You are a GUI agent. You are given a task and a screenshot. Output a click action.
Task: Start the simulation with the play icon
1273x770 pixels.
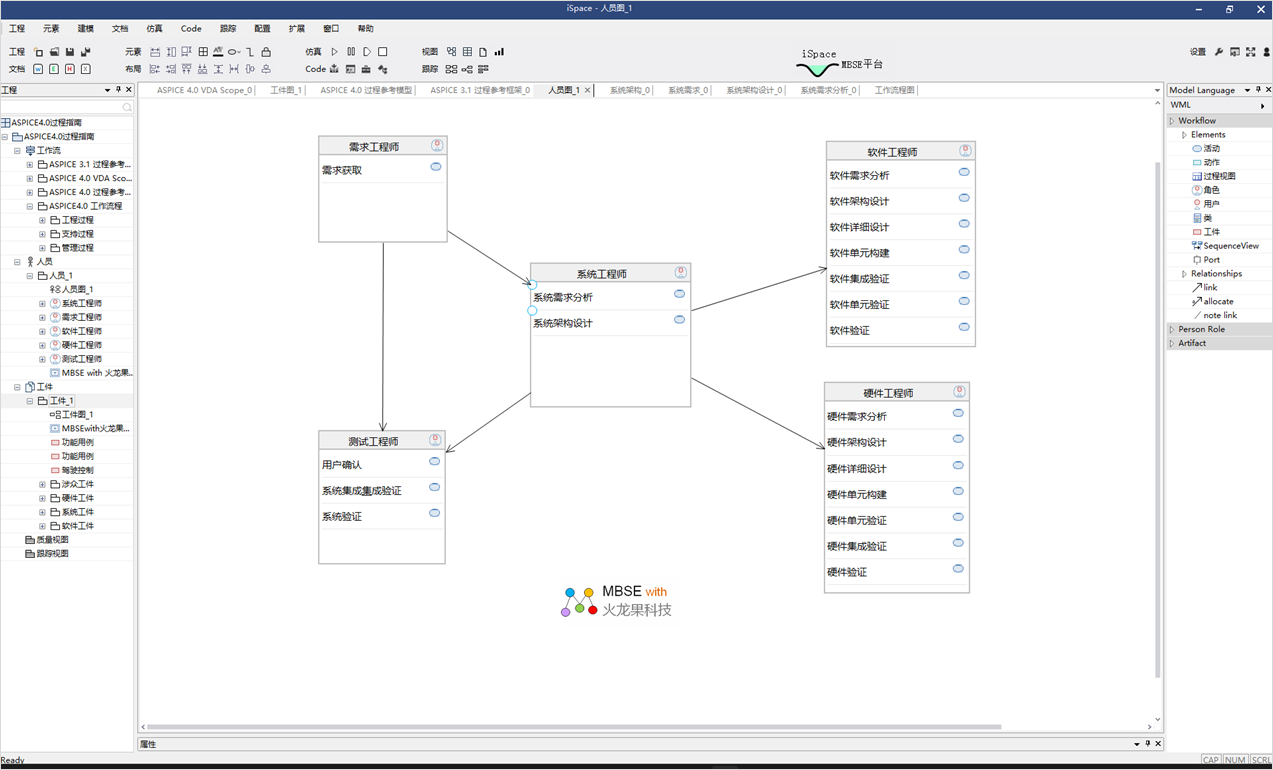tap(335, 52)
